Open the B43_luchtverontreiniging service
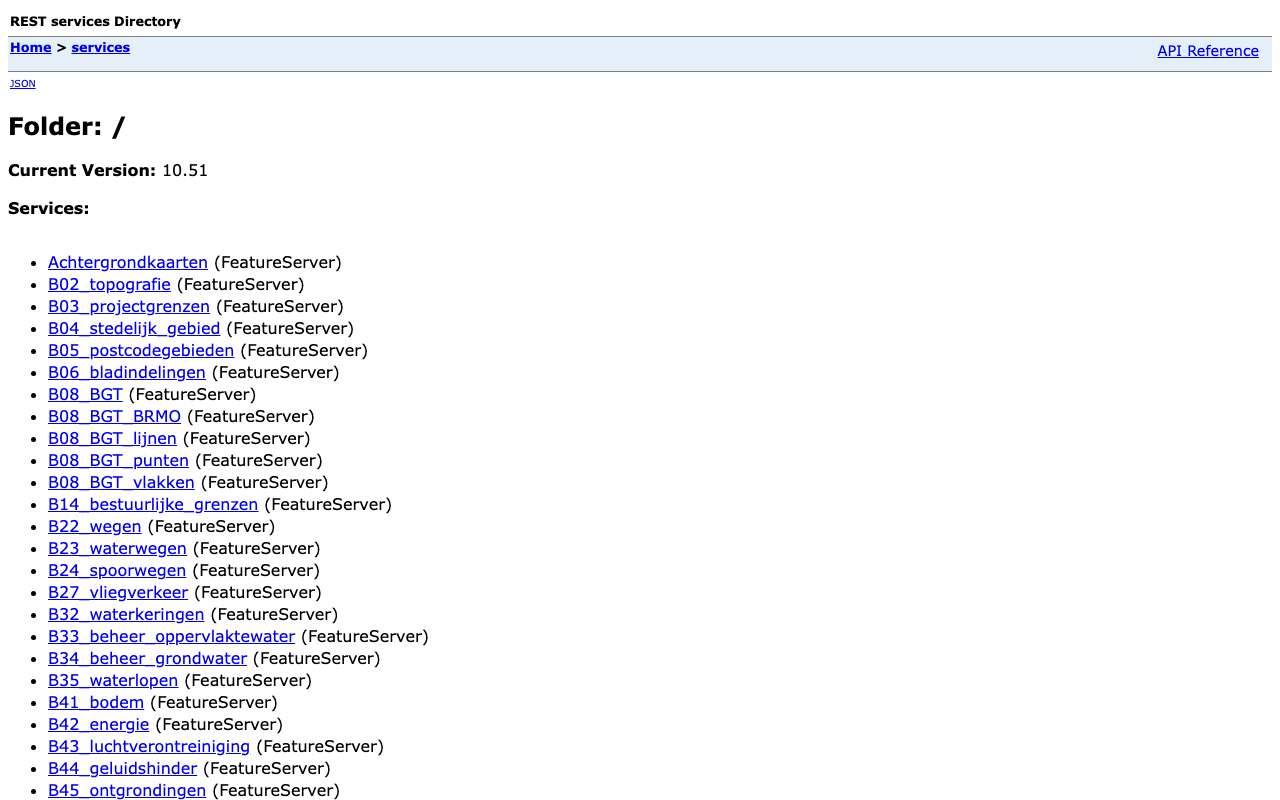 [x=149, y=746]
